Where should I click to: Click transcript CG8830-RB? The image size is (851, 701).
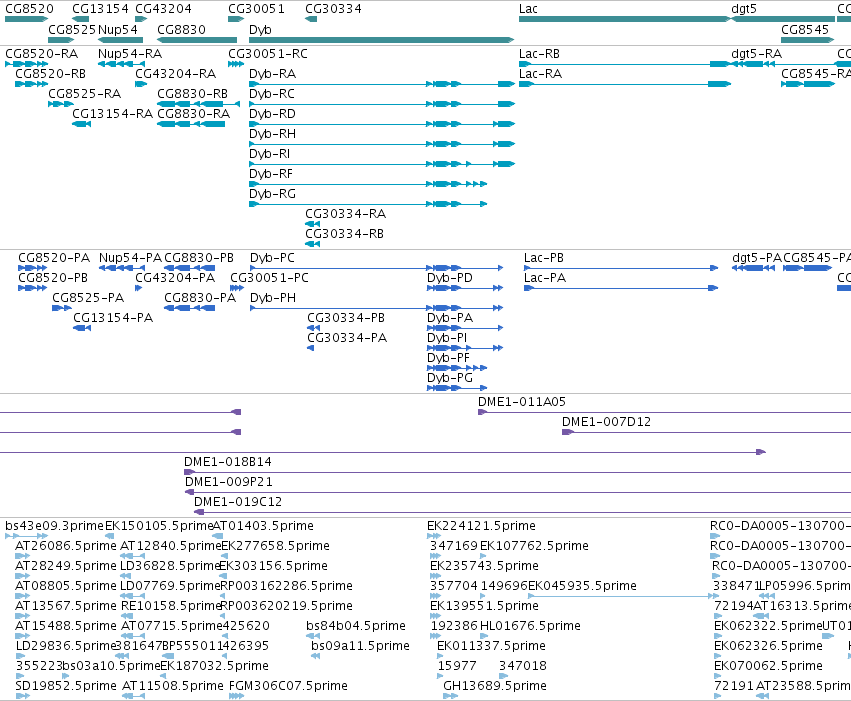pyautogui.click(x=192, y=94)
